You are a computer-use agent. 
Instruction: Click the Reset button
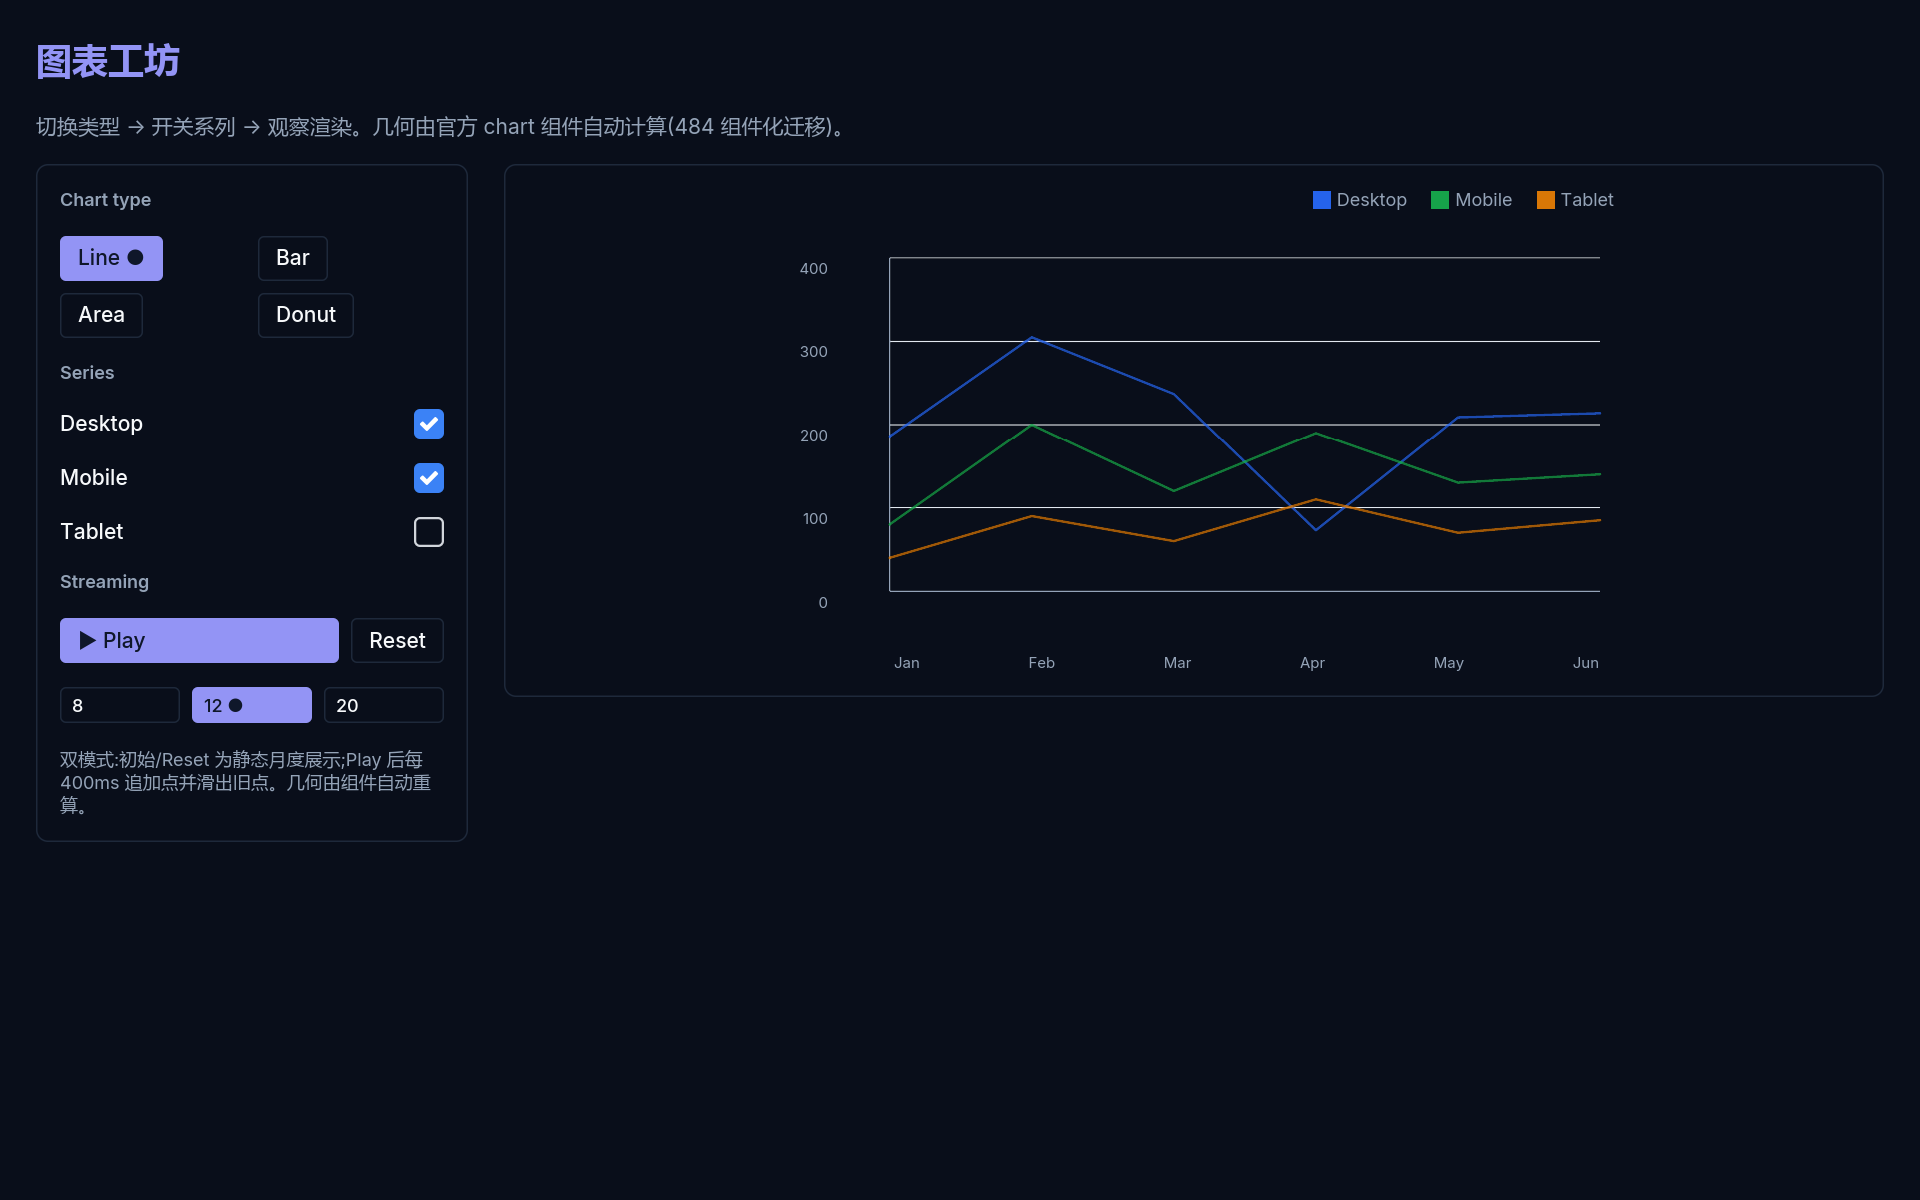click(x=397, y=640)
